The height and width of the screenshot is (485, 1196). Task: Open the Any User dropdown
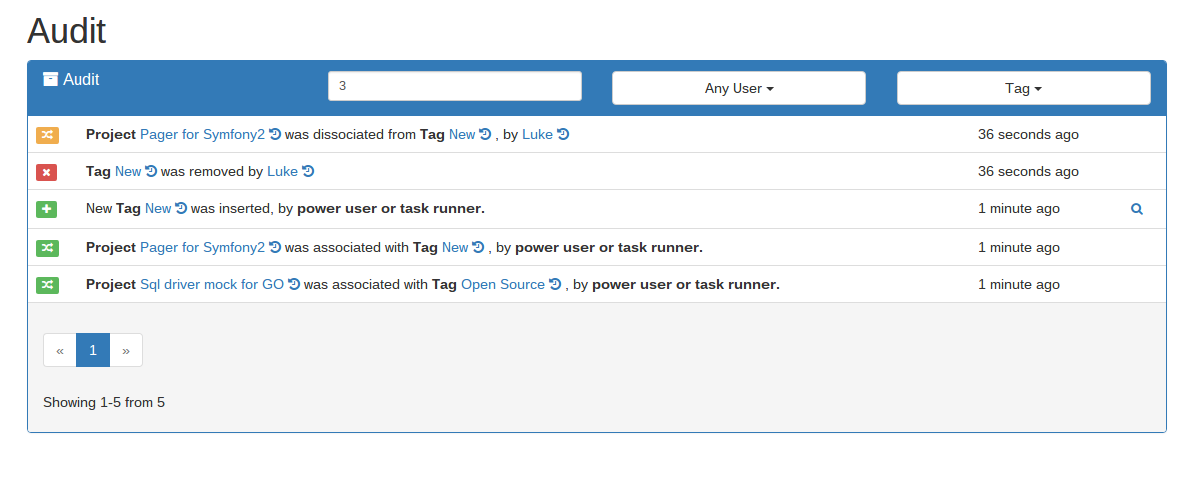click(738, 88)
